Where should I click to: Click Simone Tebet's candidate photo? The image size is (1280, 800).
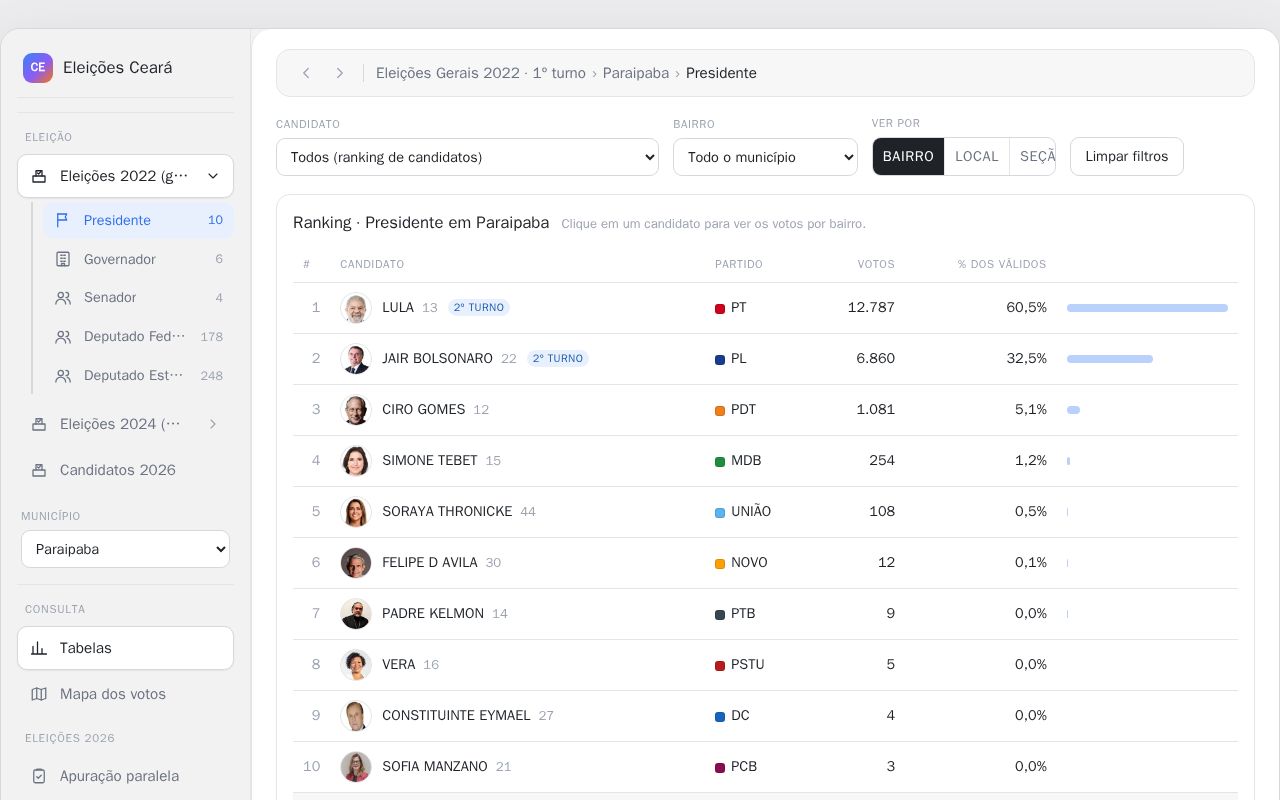pyautogui.click(x=356, y=461)
